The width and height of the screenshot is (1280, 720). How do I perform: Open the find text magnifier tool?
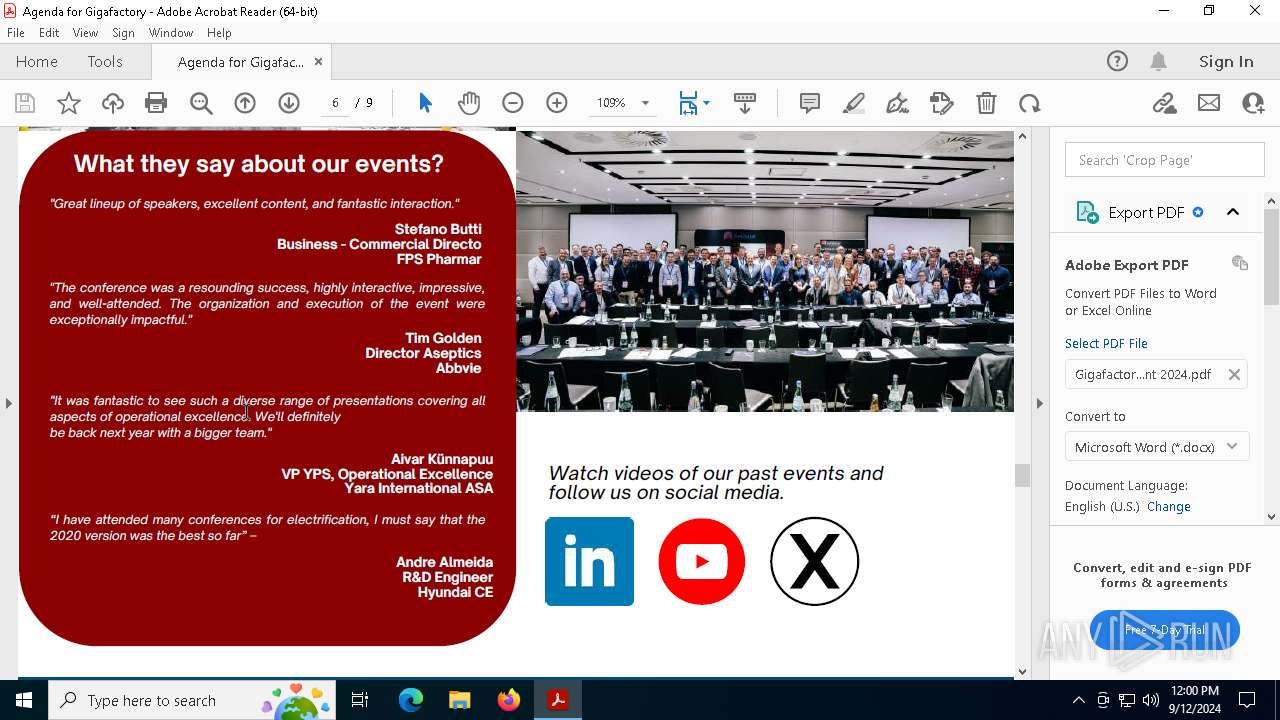pyautogui.click(x=201, y=103)
